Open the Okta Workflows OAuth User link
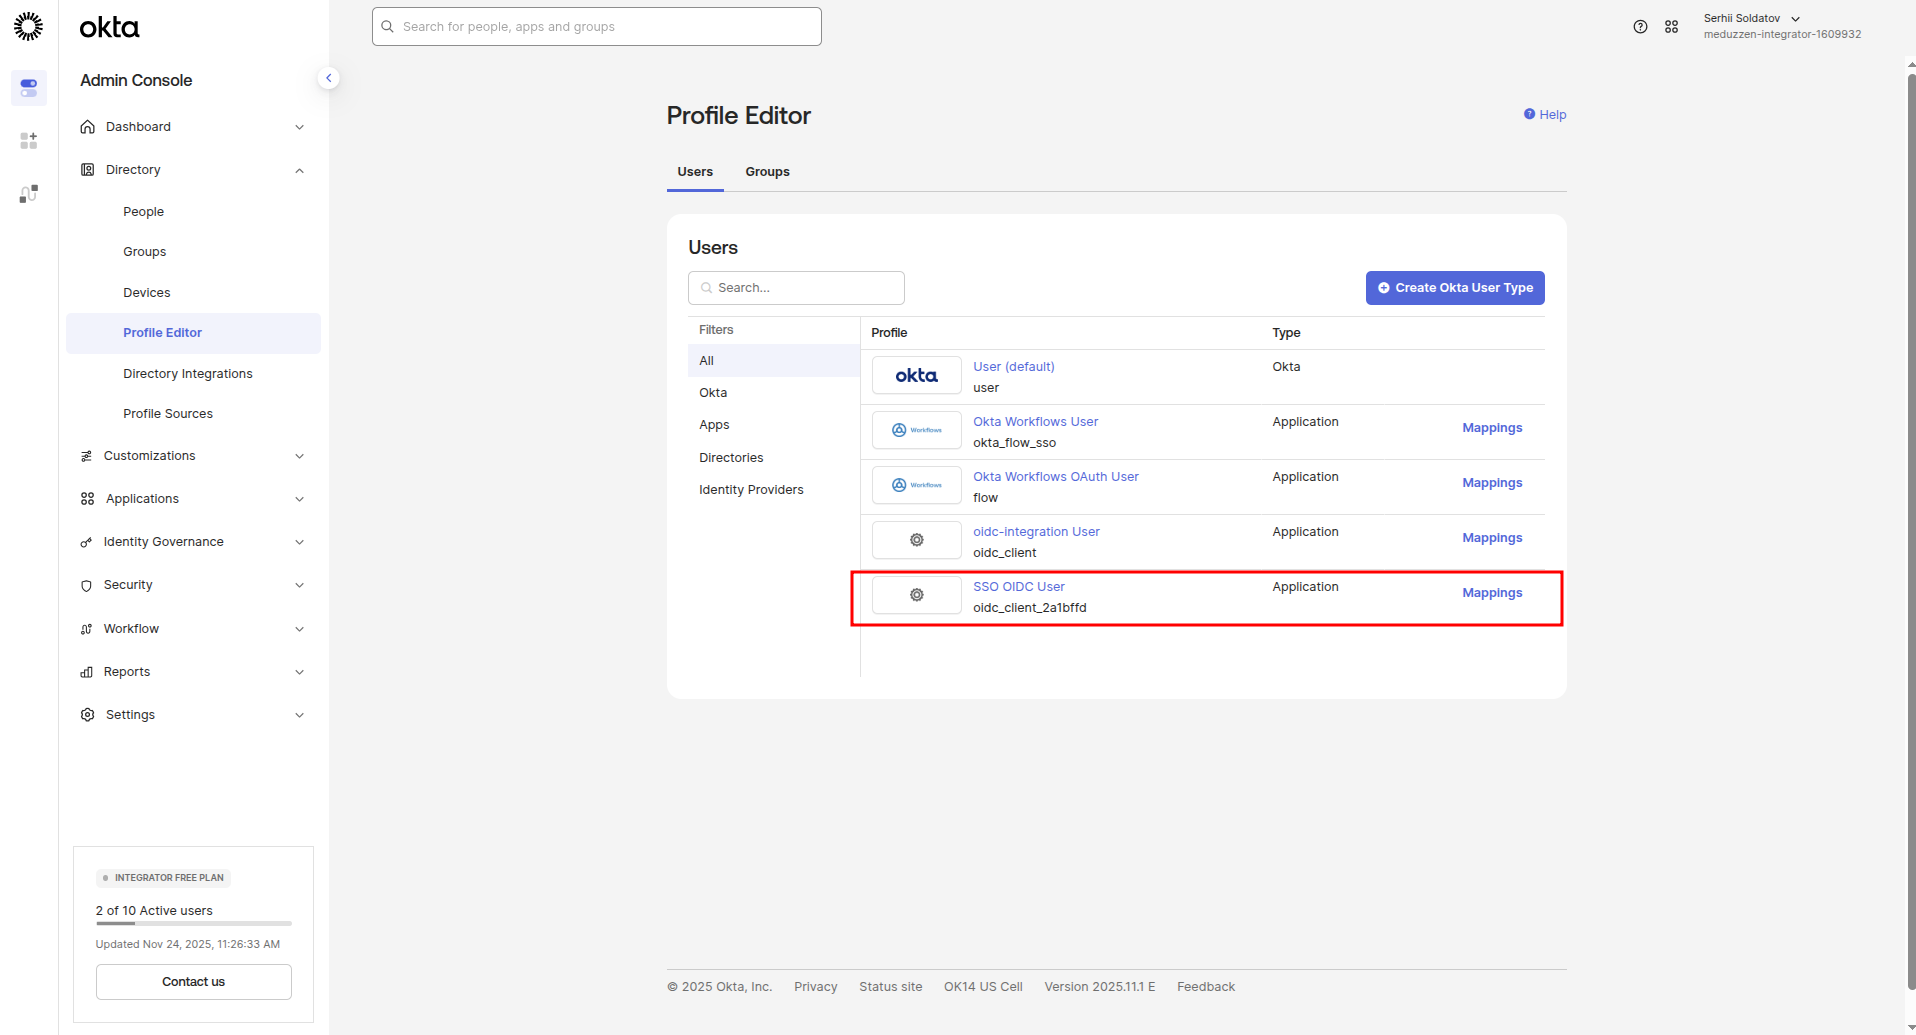The height and width of the screenshot is (1035, 1916). pyautogui.click(x=1055, y=477)
